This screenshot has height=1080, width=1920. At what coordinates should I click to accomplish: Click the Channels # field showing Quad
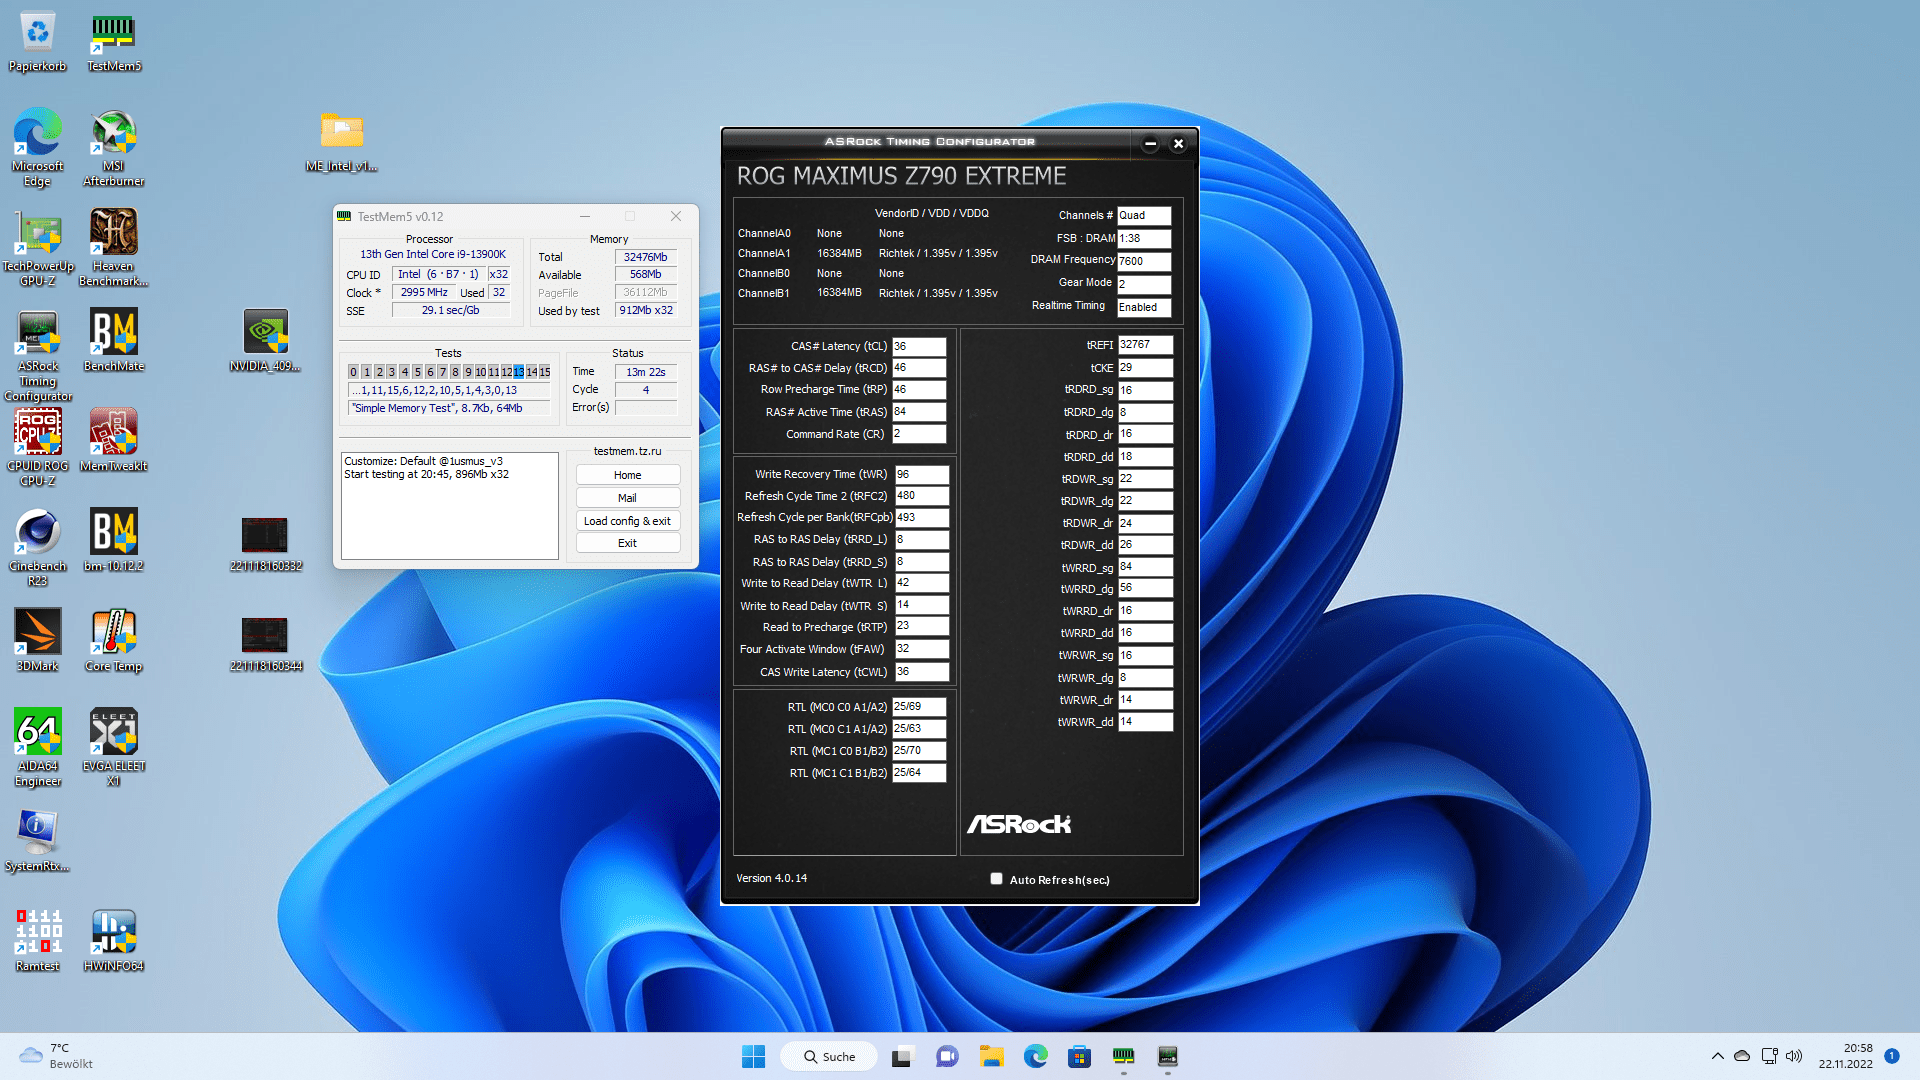[1143, 215]
